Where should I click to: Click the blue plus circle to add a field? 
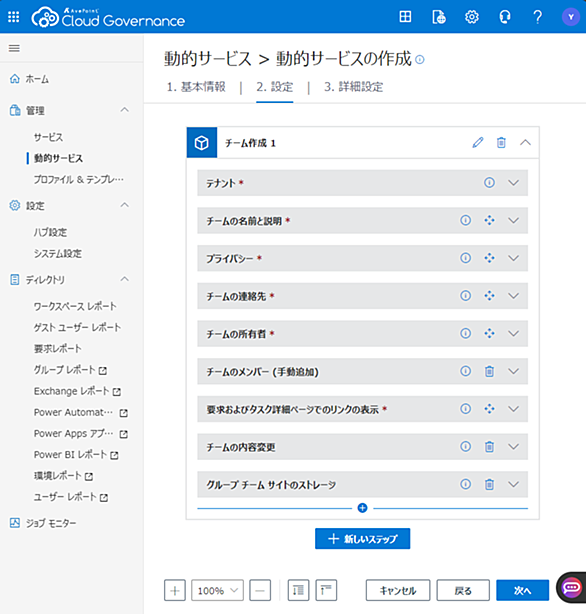(x=362, y=508)
